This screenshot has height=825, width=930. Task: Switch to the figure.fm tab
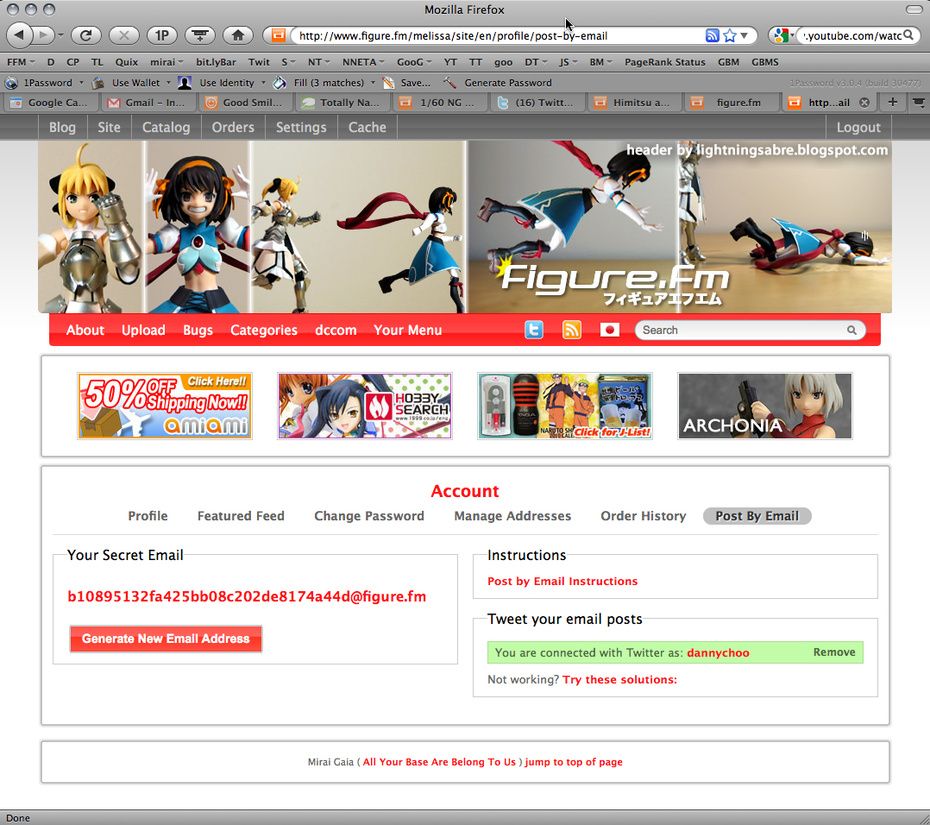[x=732, y=103]
